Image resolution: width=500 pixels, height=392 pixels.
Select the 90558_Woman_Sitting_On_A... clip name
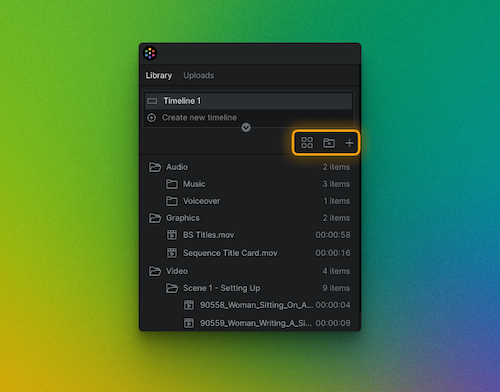pyautogui.click(x=256, y=305)
